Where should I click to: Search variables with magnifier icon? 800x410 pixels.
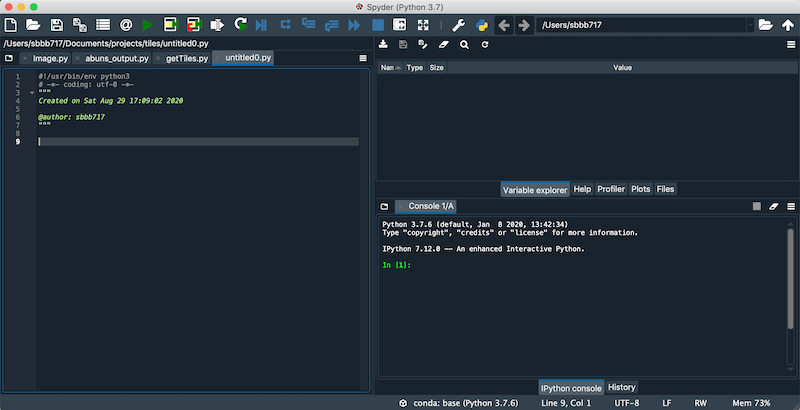tap(464, 44)
